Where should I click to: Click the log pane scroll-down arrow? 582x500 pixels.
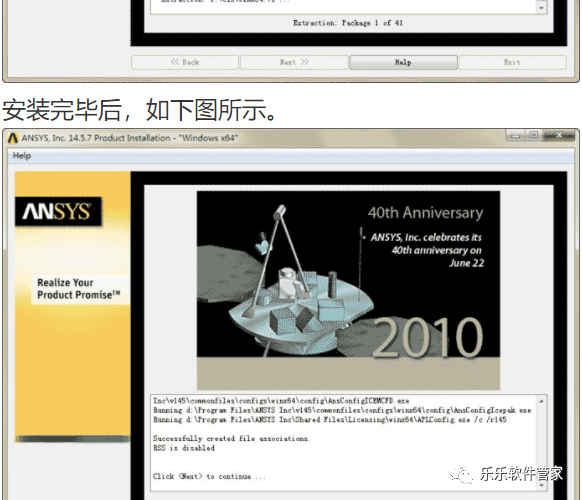541,485
